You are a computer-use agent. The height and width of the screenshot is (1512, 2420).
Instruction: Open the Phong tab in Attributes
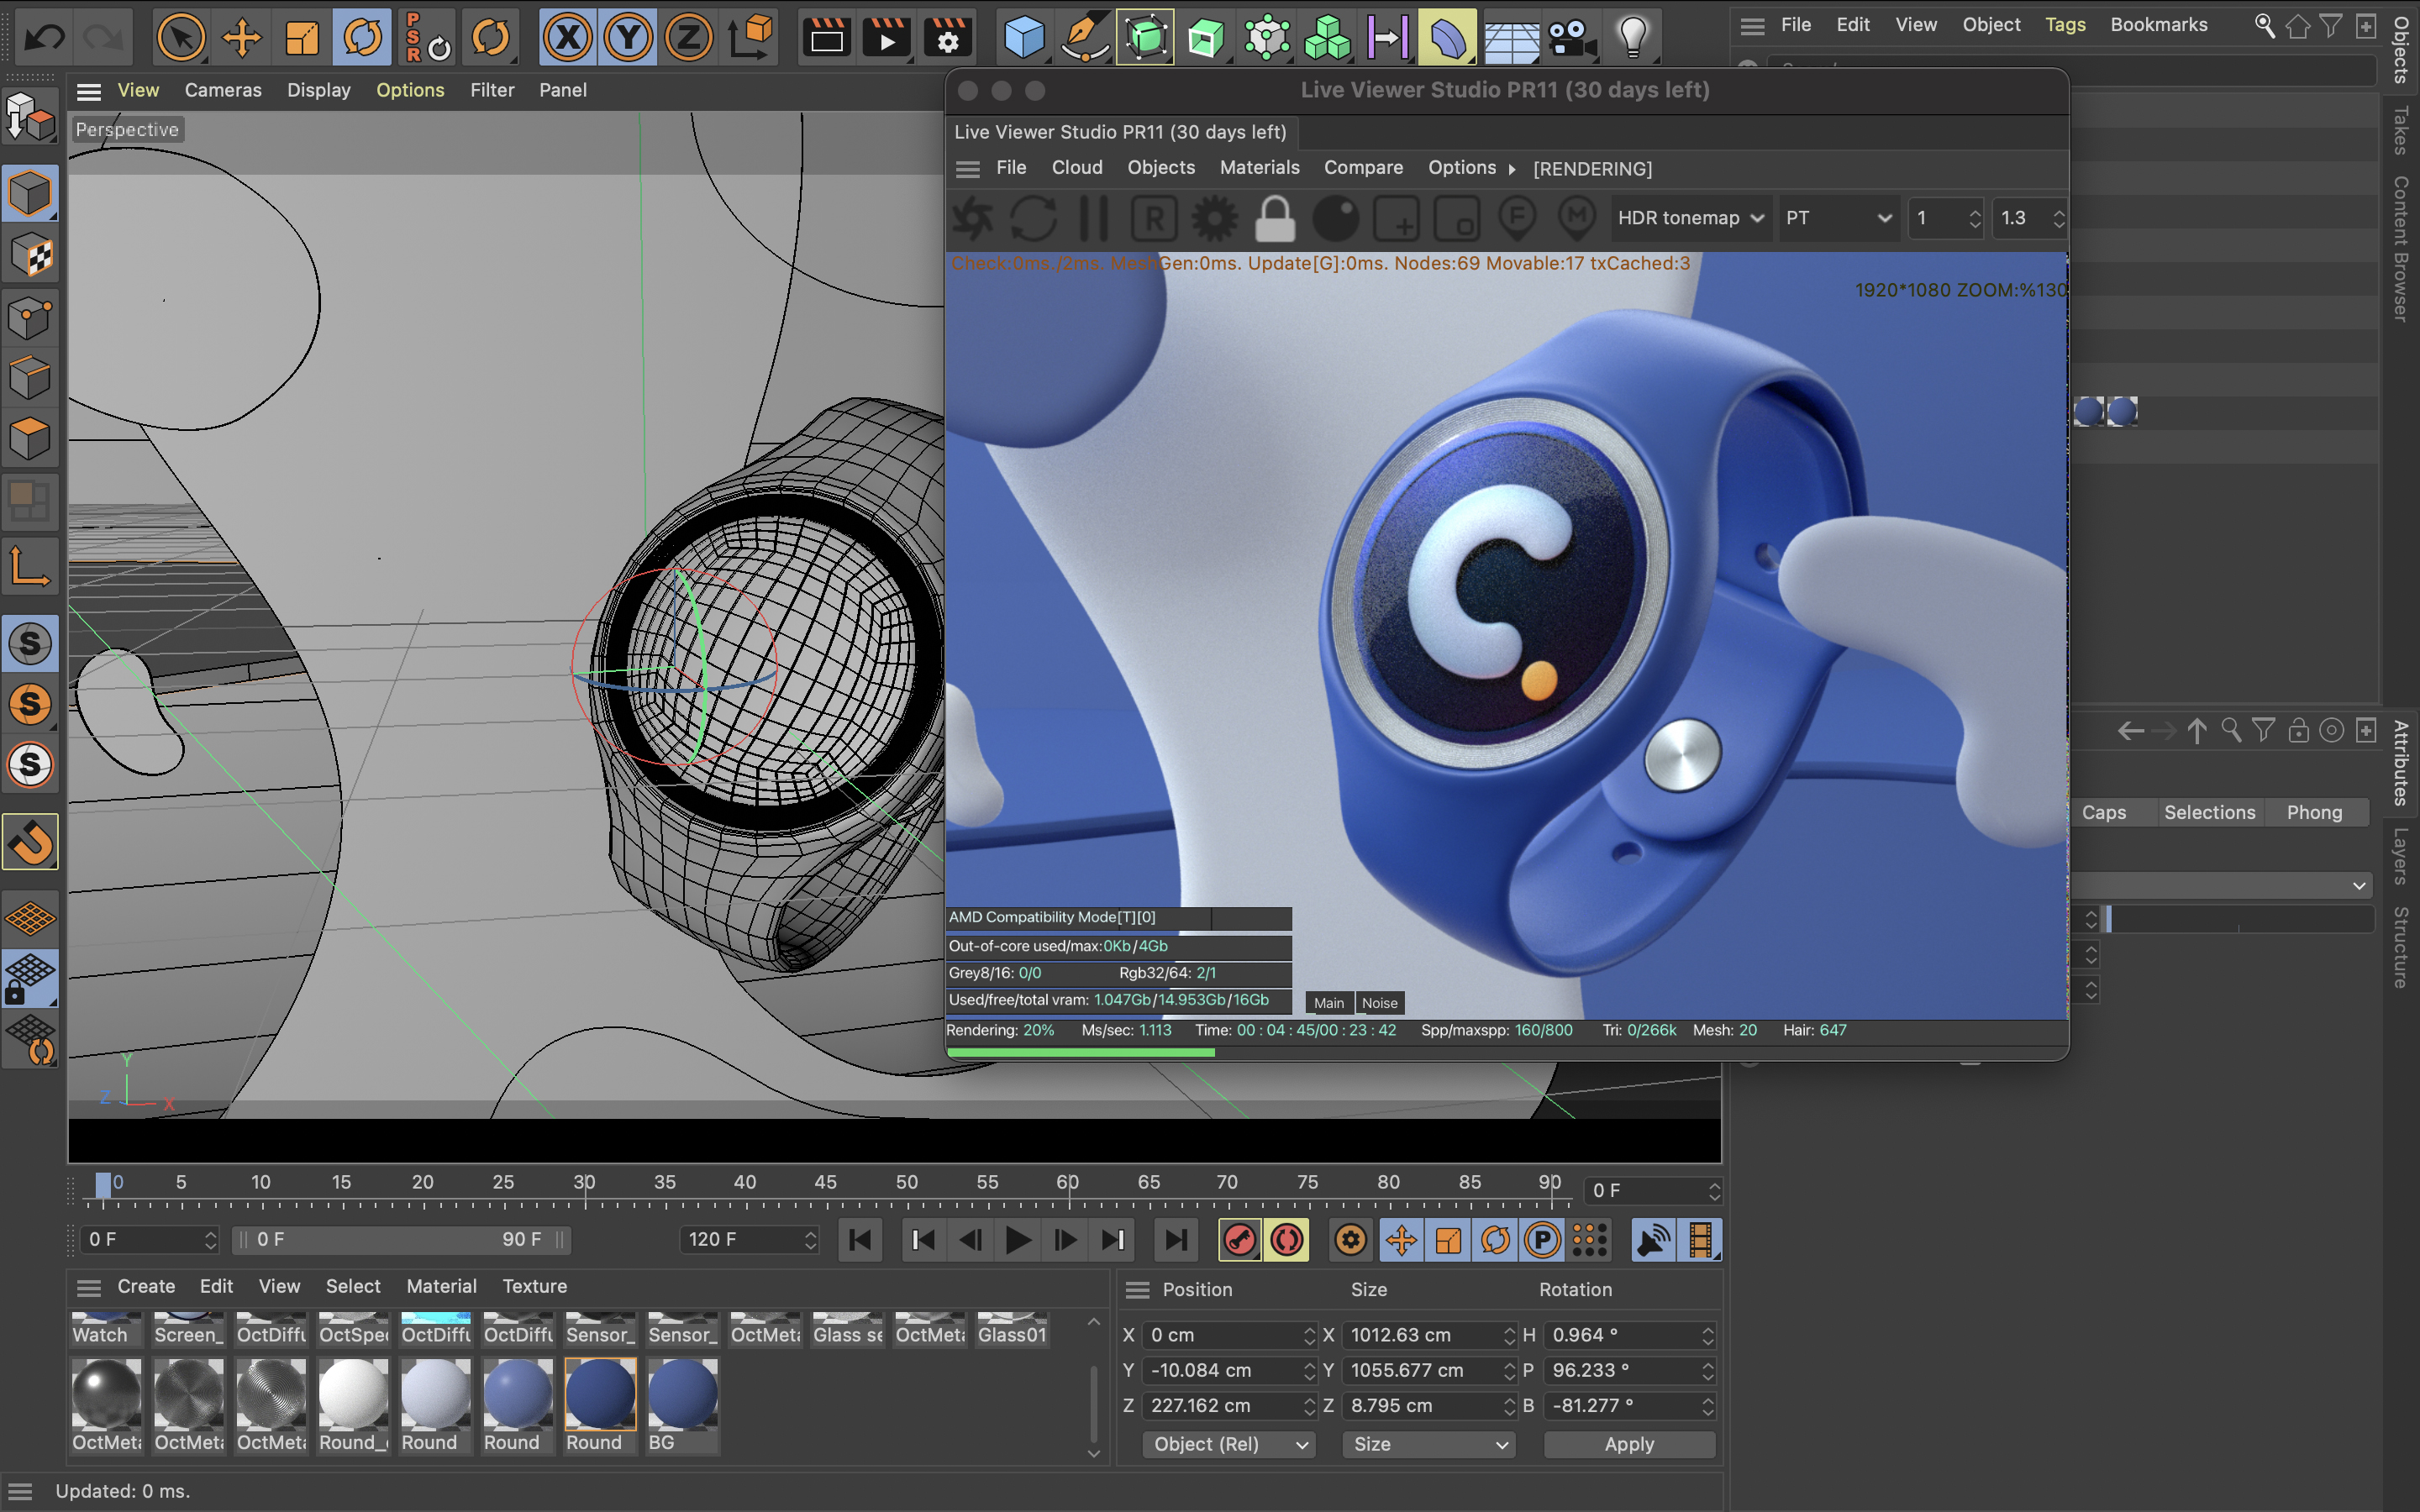tap(2314, 812)
